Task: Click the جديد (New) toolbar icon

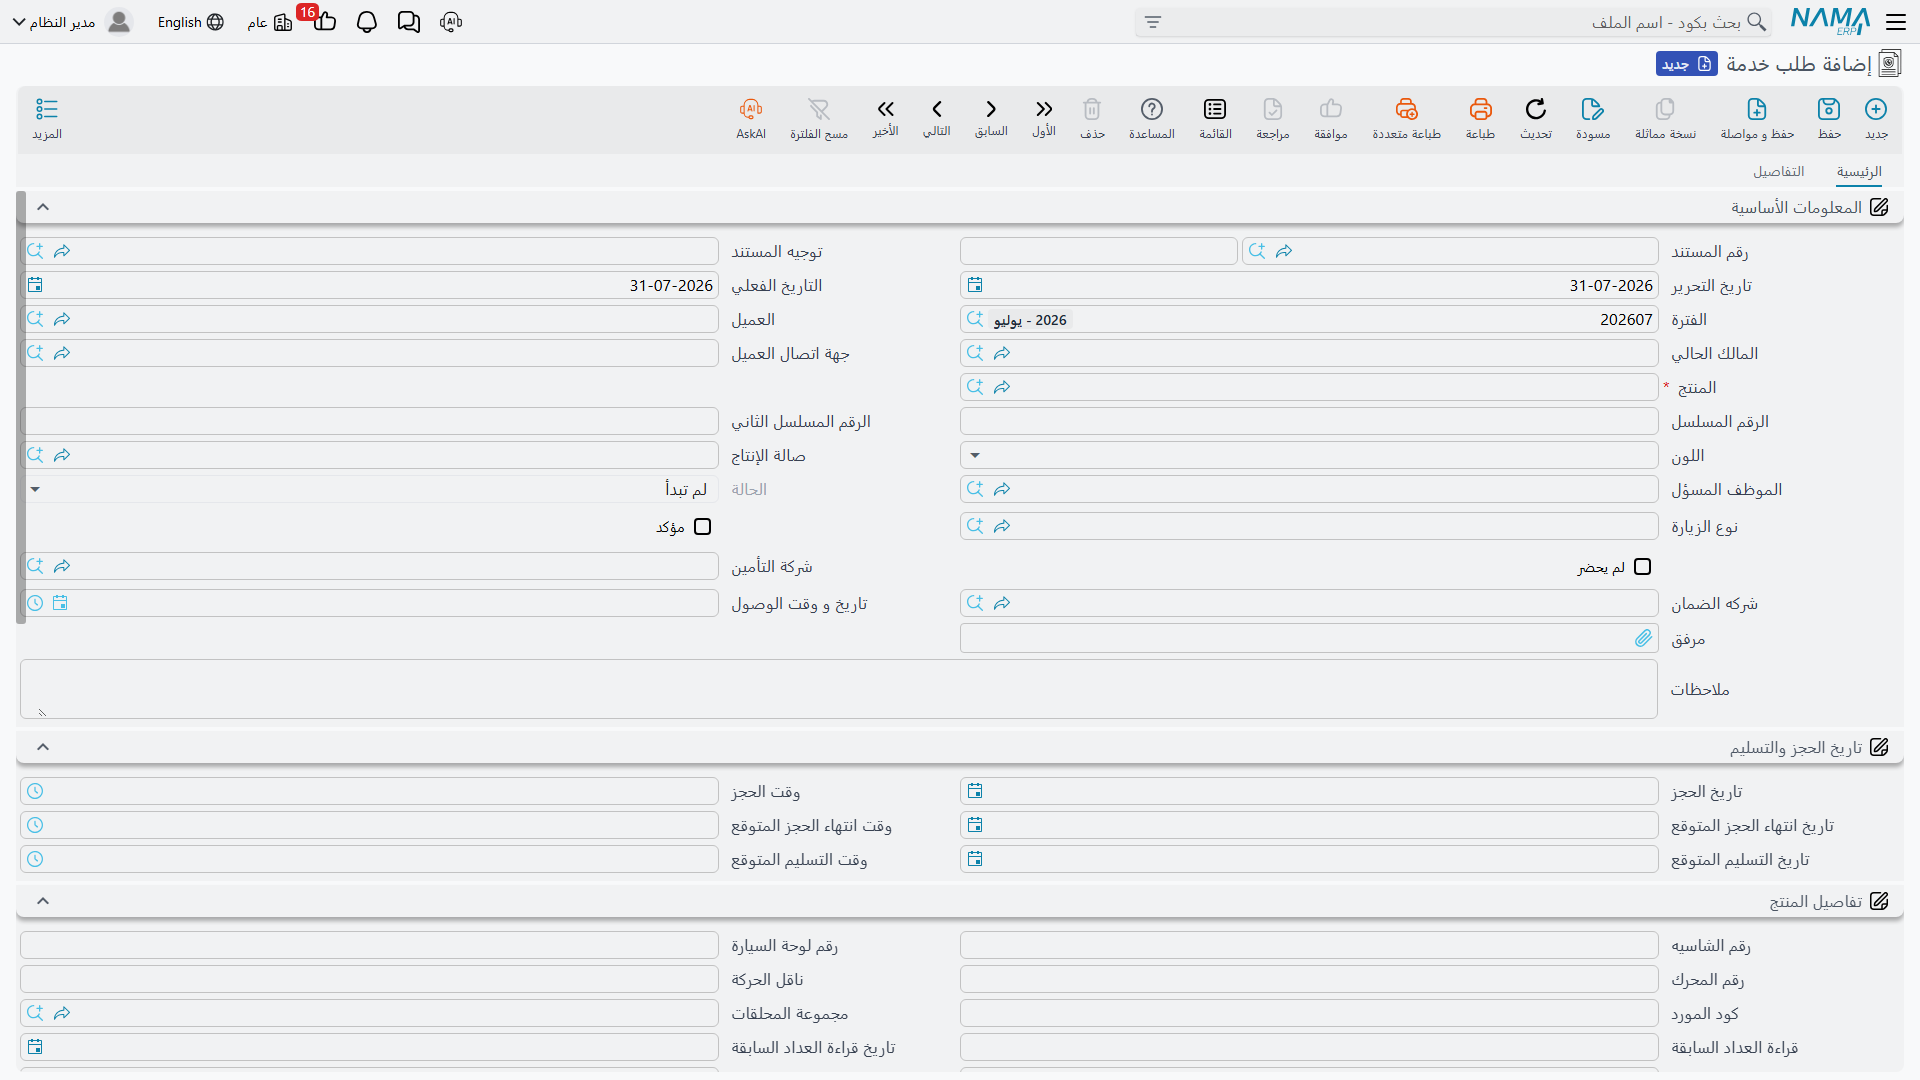Action: coord(1876,109)
